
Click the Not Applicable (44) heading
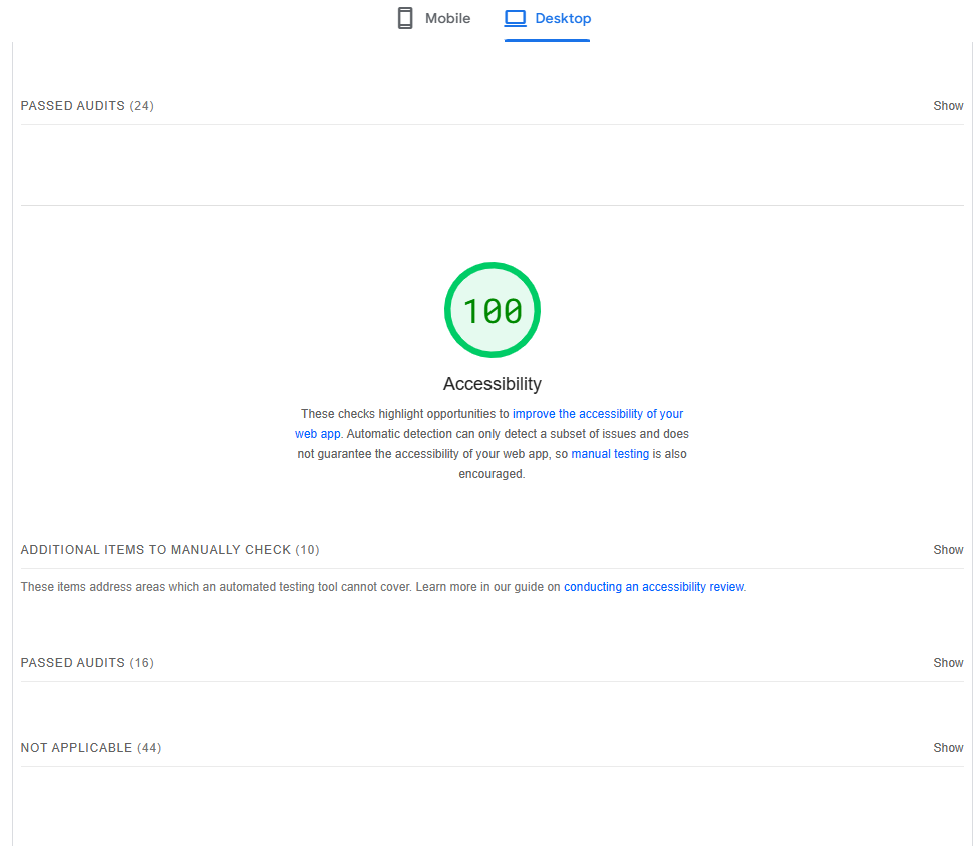[x=90, y=748]
